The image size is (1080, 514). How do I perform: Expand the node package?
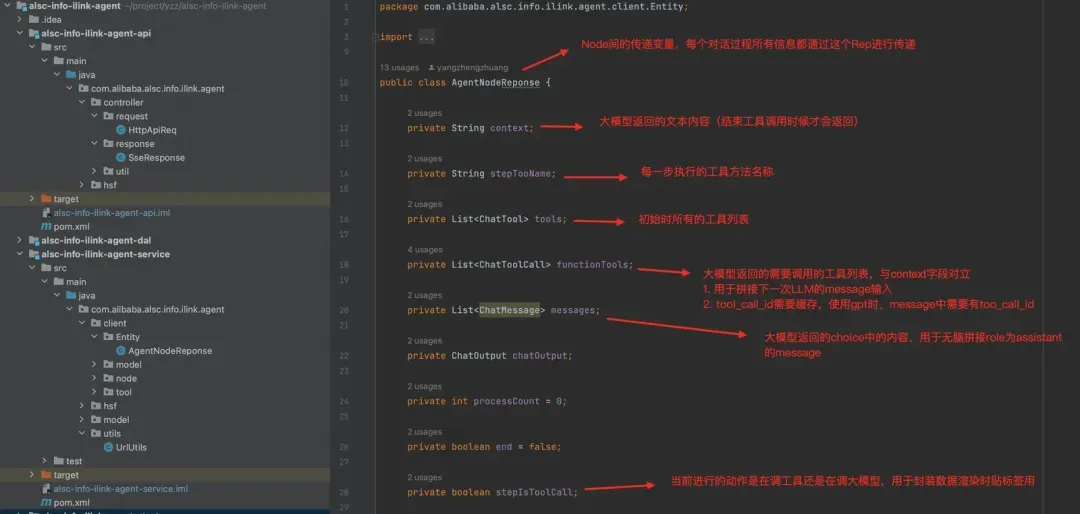(x=94, y=378)
